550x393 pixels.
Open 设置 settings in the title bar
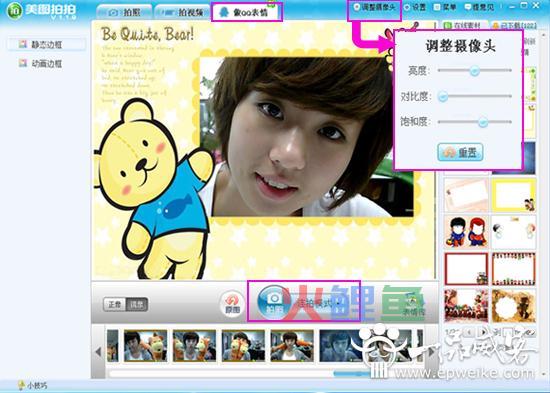click(415, 7)
